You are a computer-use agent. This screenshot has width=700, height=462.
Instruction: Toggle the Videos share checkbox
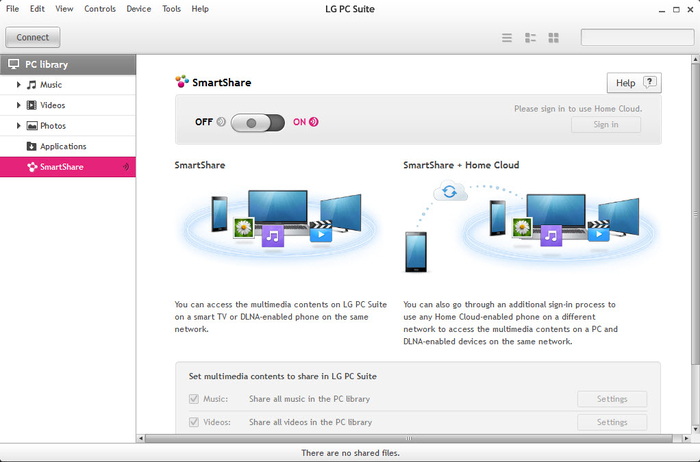[194, 422]
